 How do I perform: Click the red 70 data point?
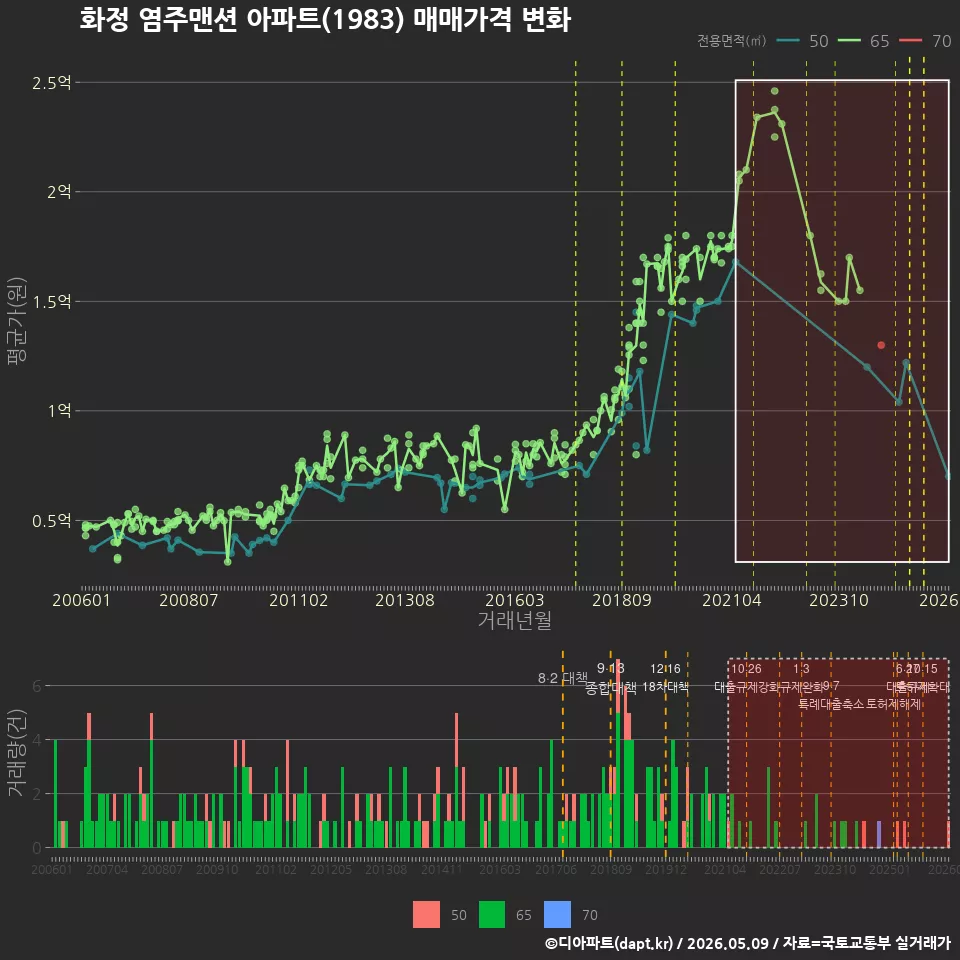click(881, 345)
